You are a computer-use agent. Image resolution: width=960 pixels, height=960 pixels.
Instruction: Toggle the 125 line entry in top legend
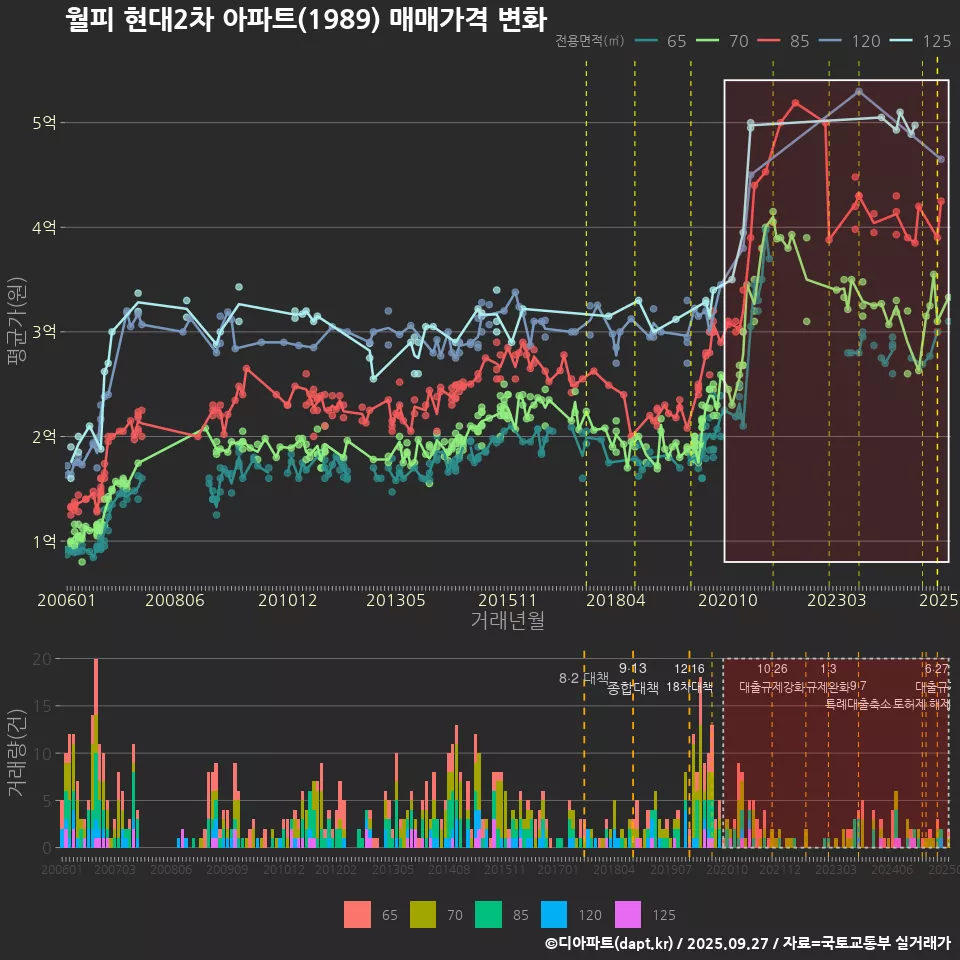(920, 41)
